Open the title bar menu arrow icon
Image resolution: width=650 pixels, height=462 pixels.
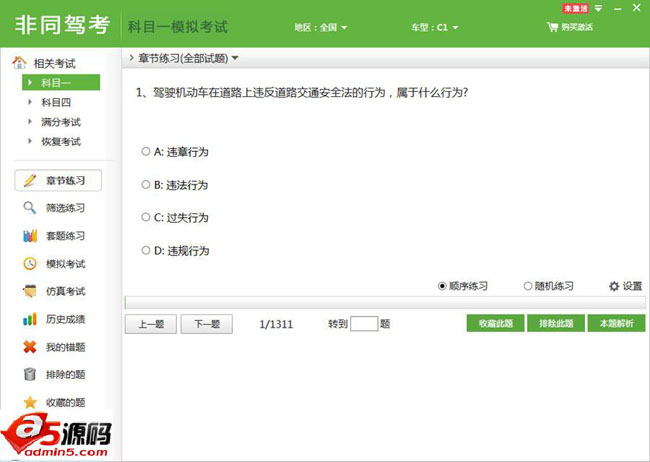click(598, 8)
